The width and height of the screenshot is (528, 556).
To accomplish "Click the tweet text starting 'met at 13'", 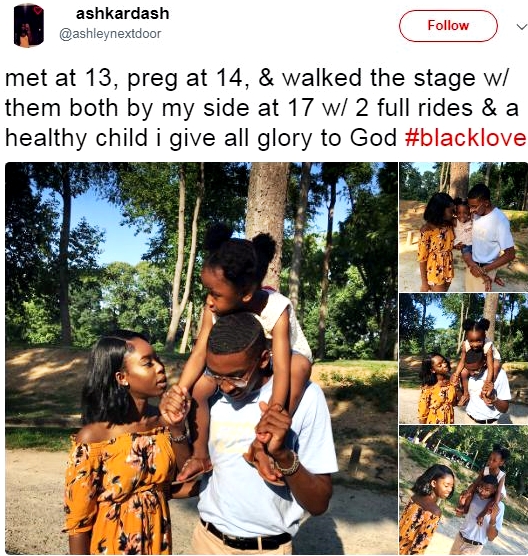I will tap(265, 108).
